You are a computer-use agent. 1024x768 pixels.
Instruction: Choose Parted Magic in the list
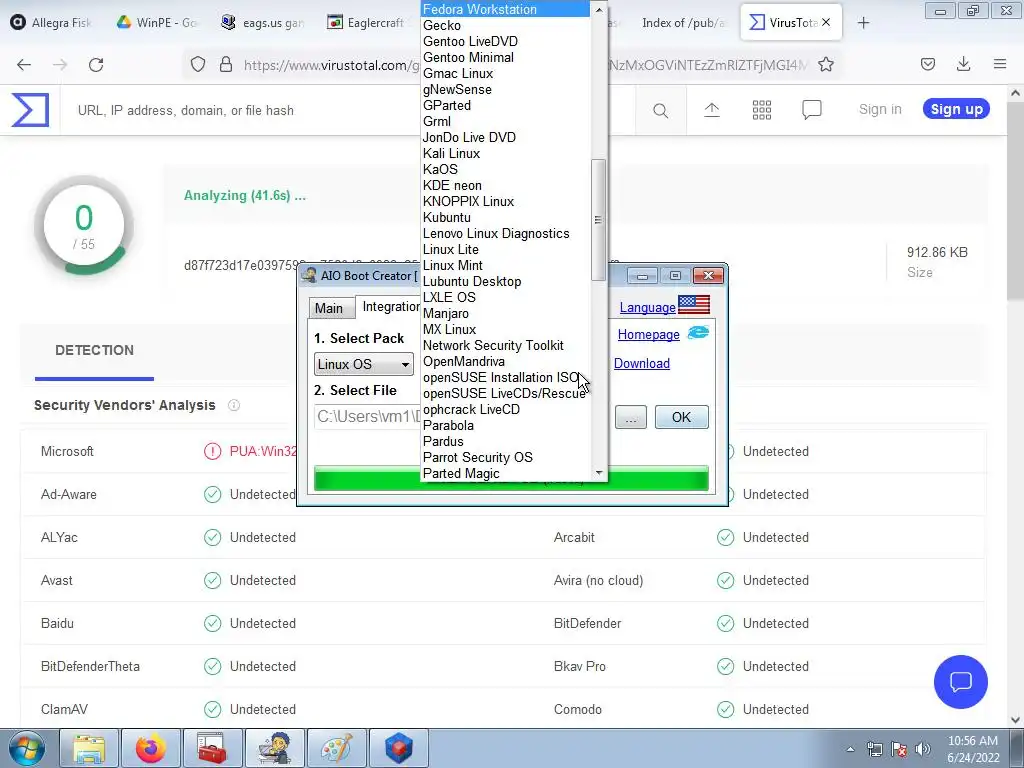pyautogui.click(x=505, y=473)
